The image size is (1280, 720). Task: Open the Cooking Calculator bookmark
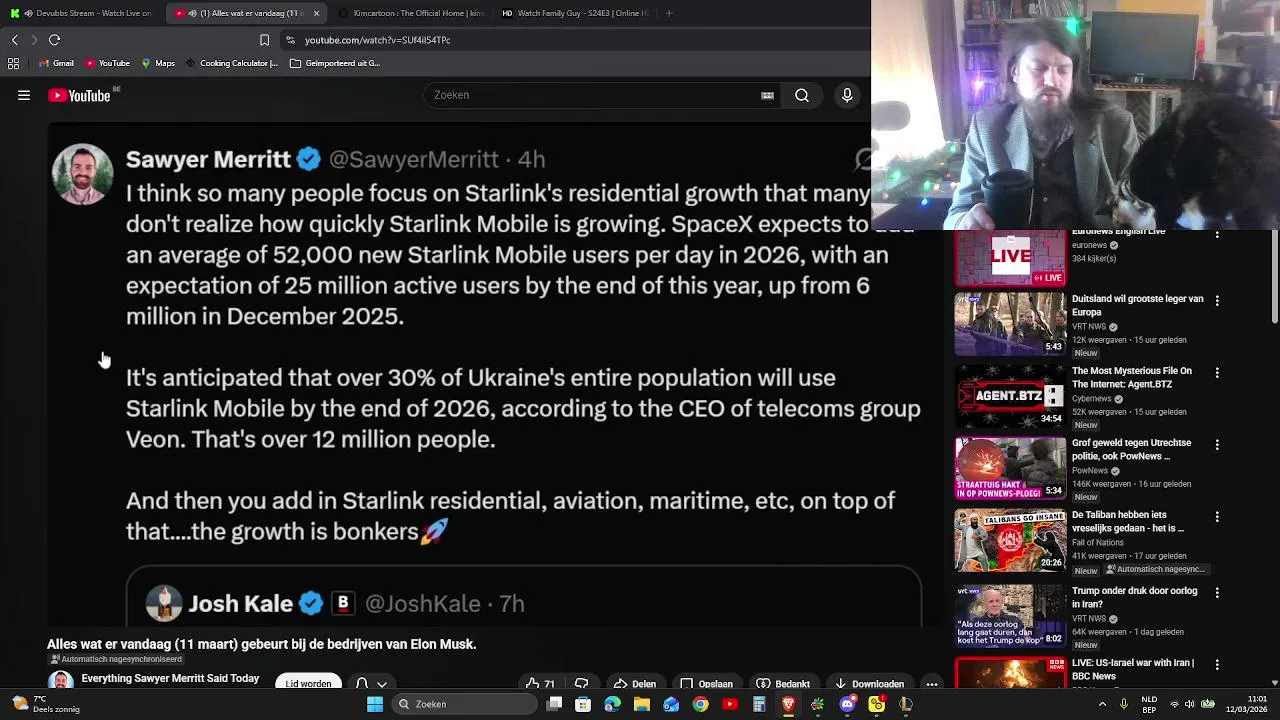pos(231,63)
